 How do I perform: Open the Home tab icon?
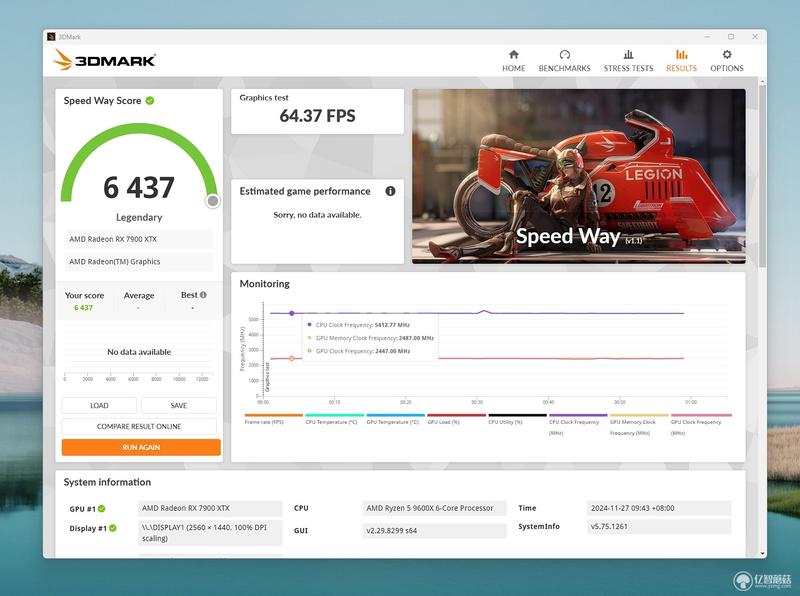pos(513,55)
